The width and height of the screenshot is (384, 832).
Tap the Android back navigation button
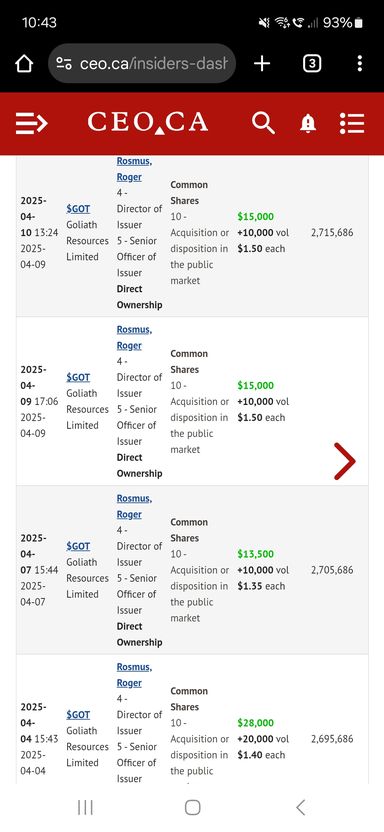(x=300, y=808)
